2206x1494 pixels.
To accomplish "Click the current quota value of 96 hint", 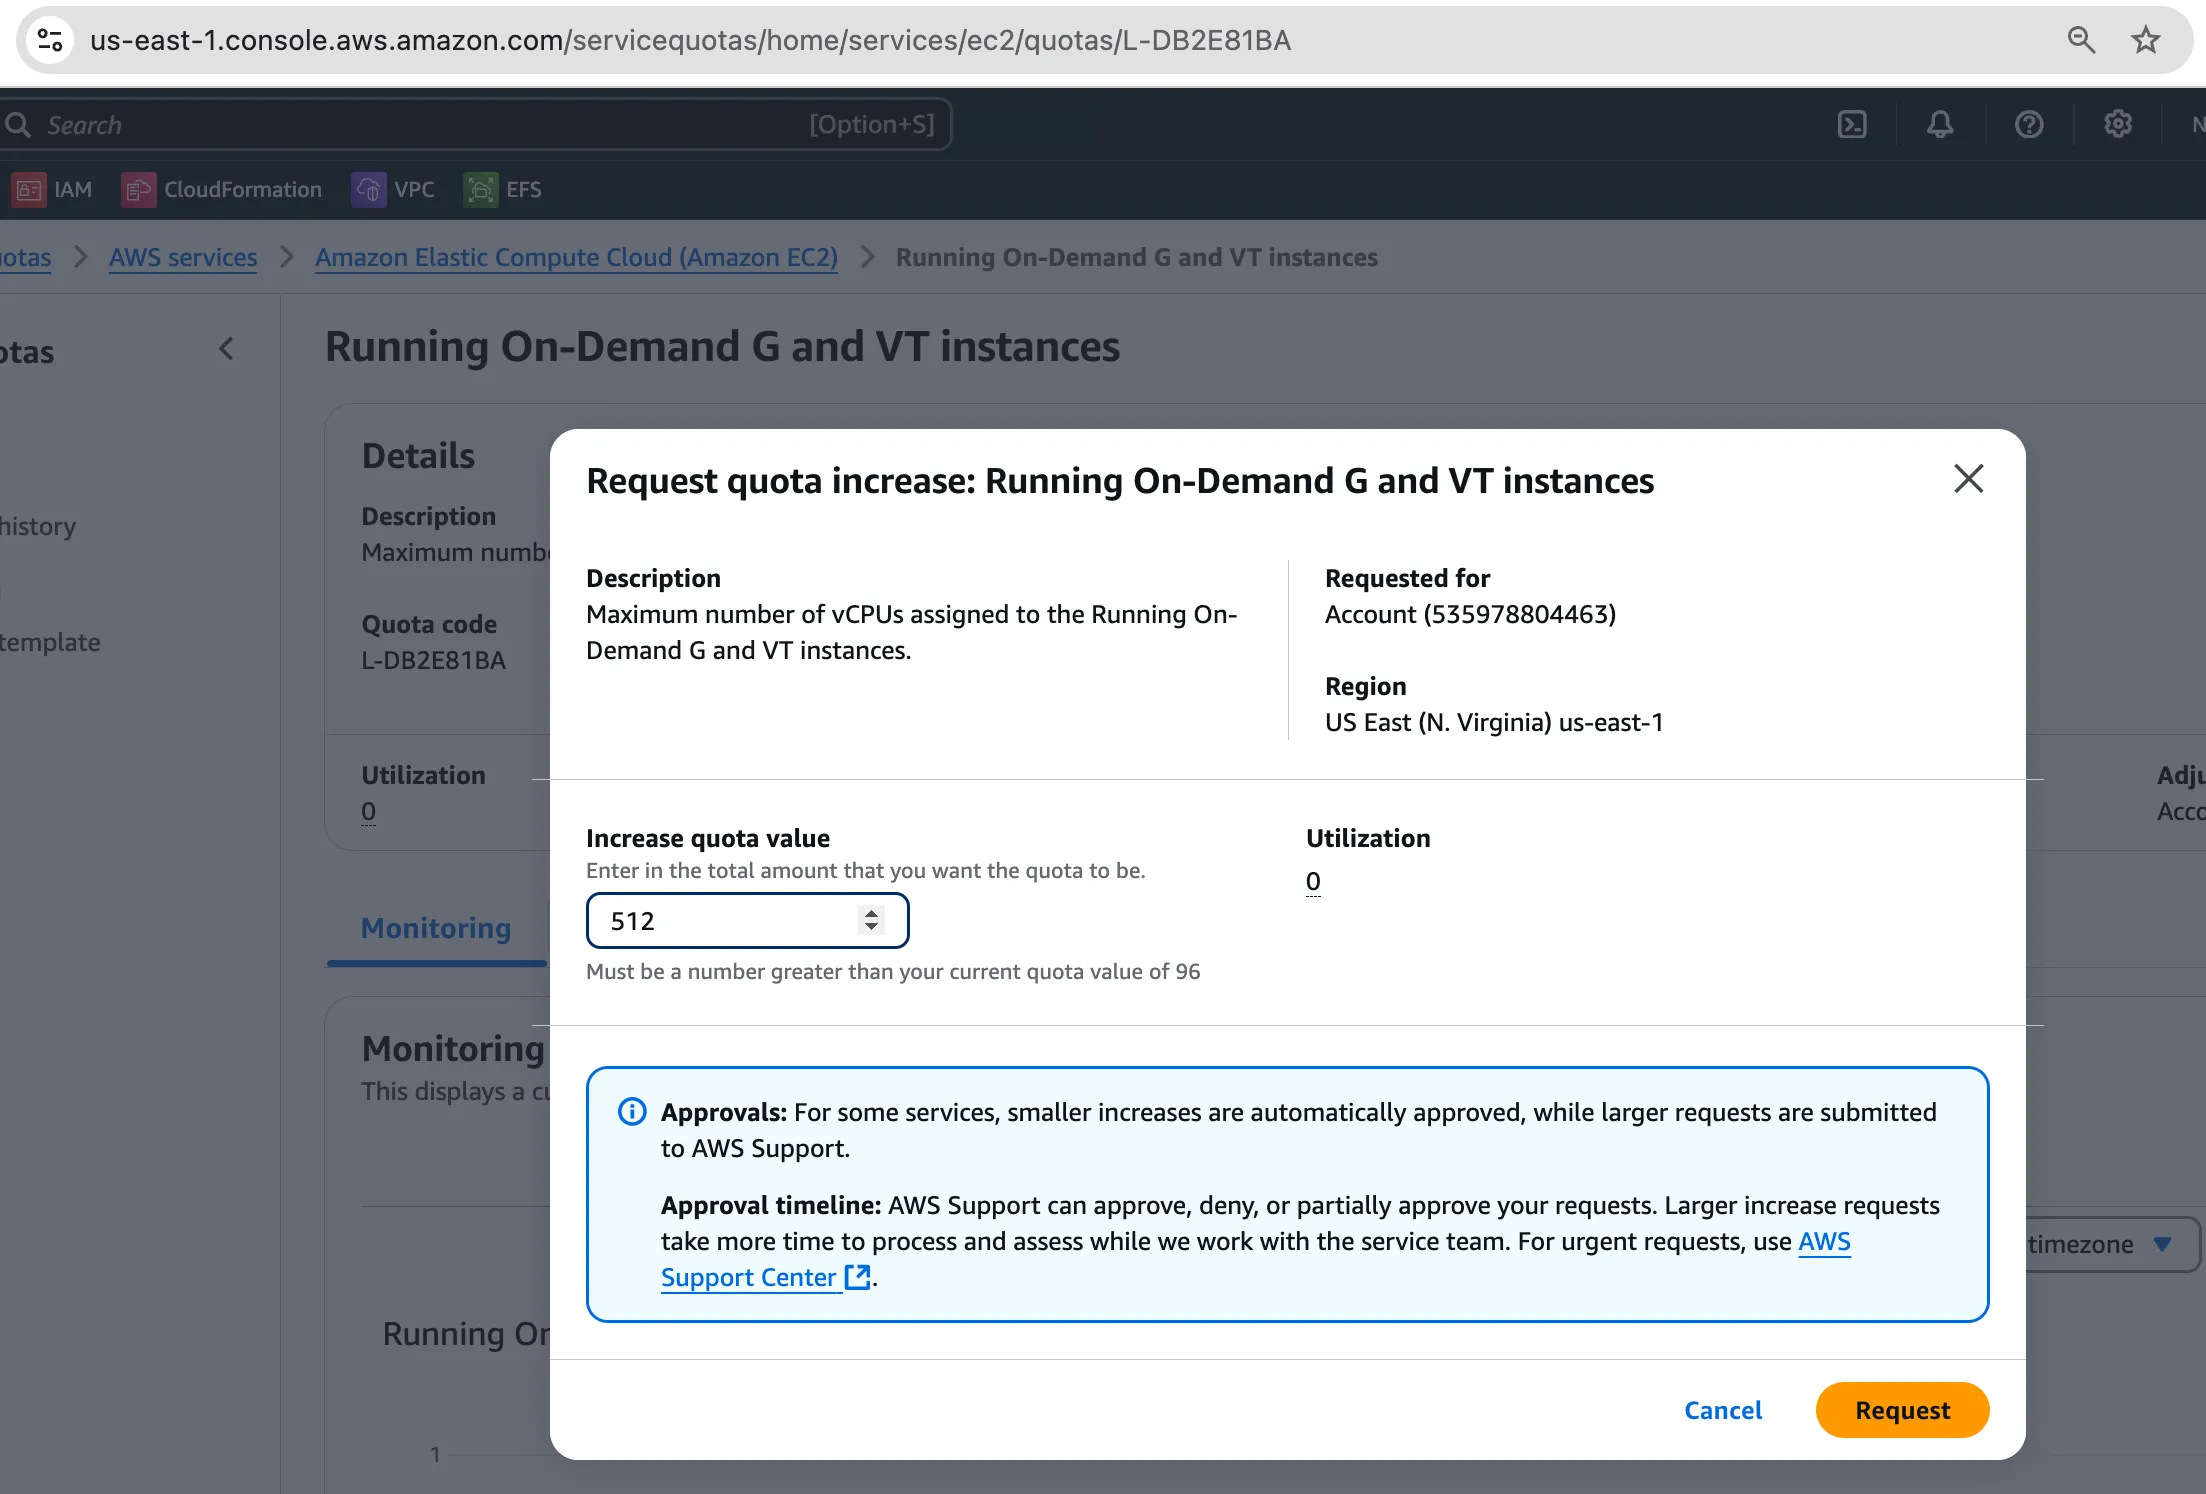I will pyautogui.click(x=893, y=972).
